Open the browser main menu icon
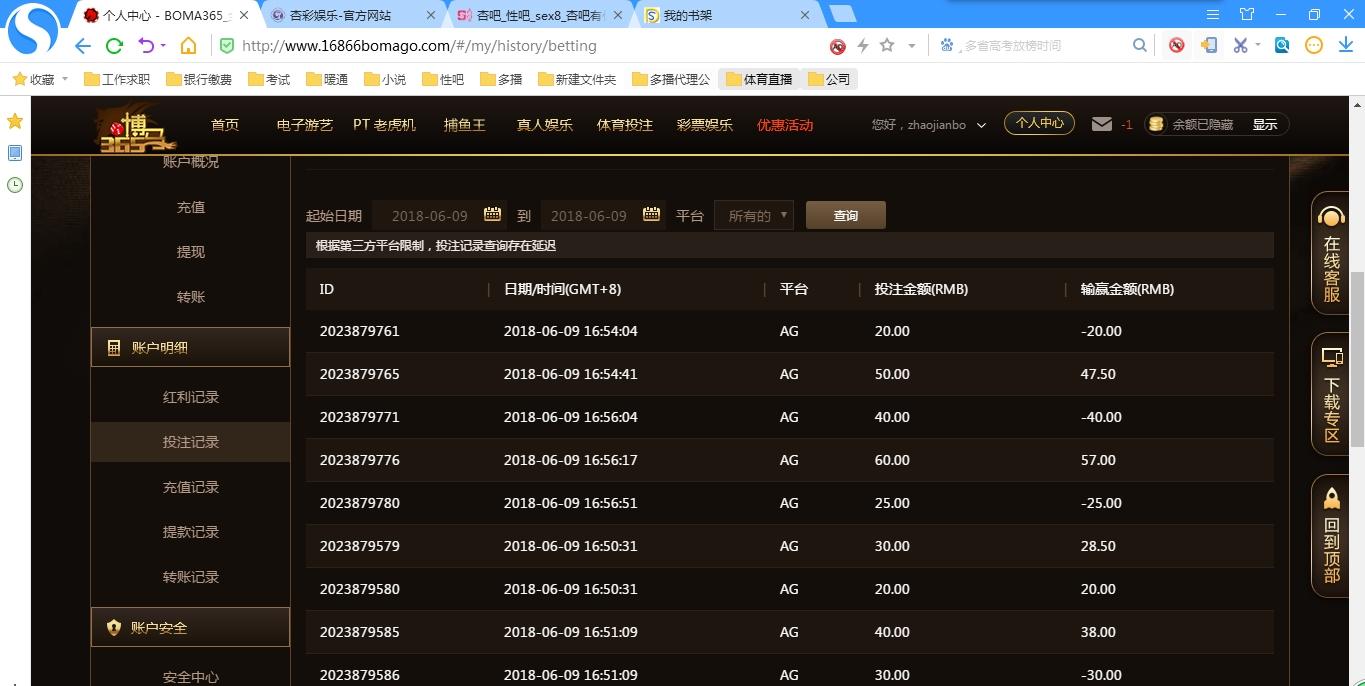Image resolution: width=1365 pixels, height=686 pixels. point(1213,14)
